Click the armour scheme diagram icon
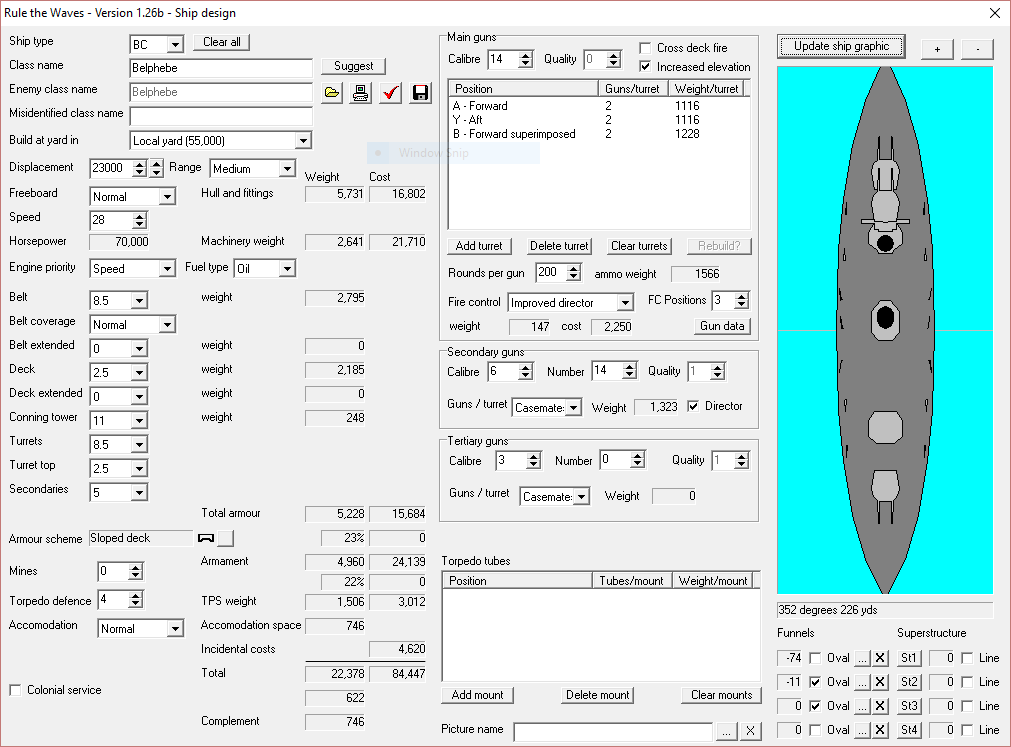Screen dimensions: 1011x747 click(206, 538)
